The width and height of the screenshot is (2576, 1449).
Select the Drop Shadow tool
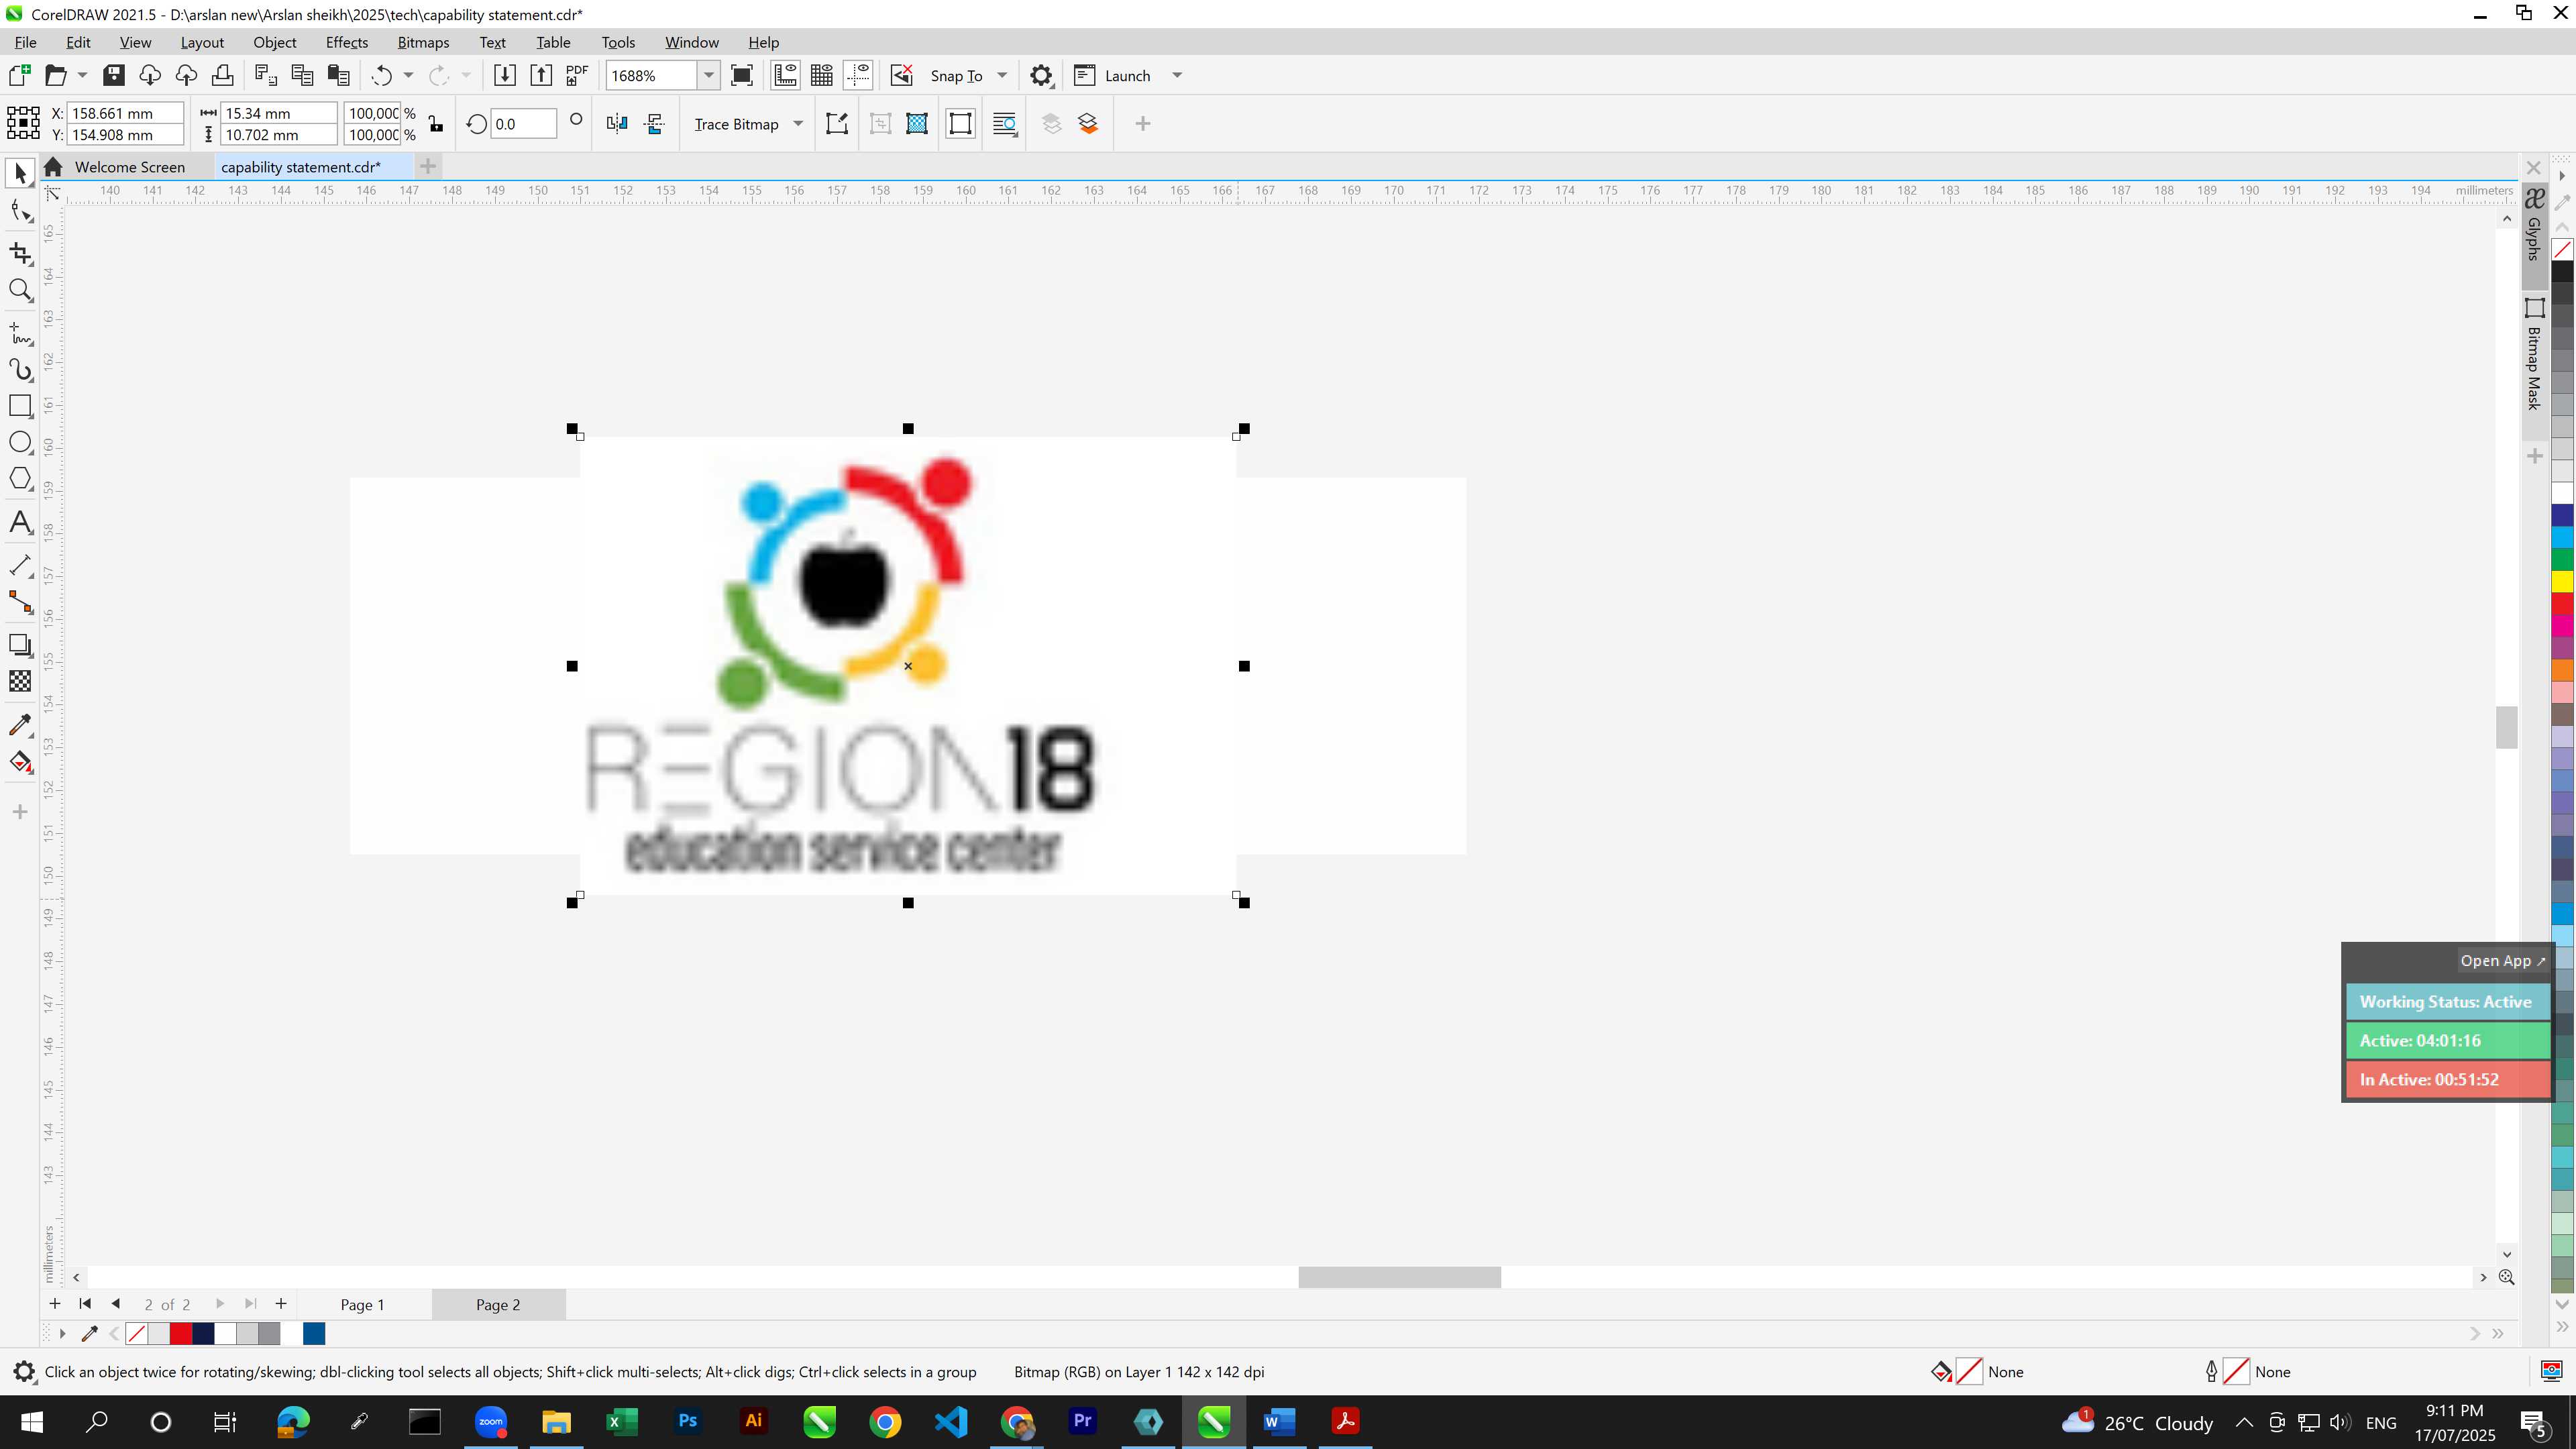pyautogui.click(x=20, y=645)
